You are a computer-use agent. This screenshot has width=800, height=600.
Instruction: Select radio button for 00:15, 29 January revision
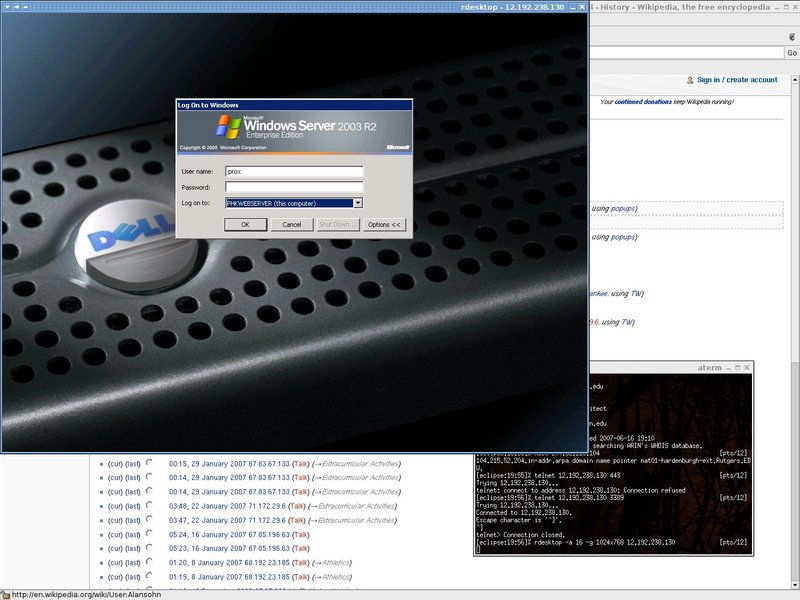click(x=149, y=463)
